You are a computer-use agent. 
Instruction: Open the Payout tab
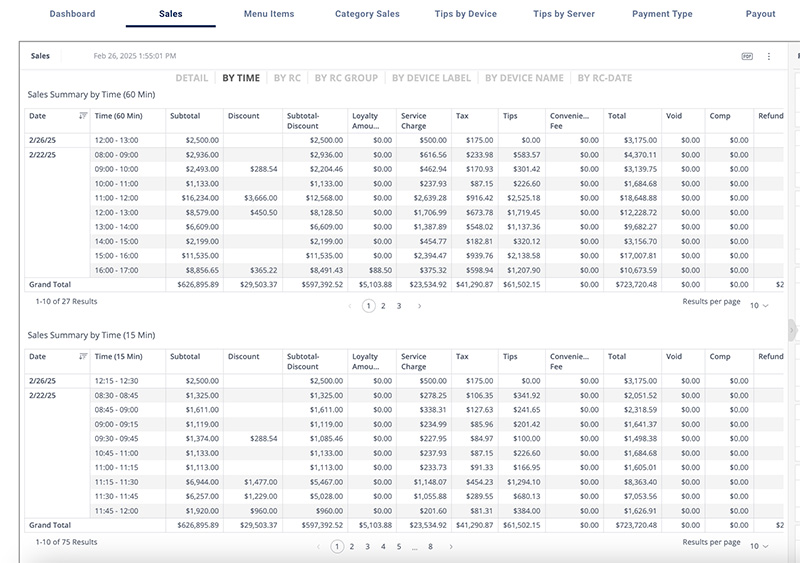pyautogui.click(x=760, y=14)
